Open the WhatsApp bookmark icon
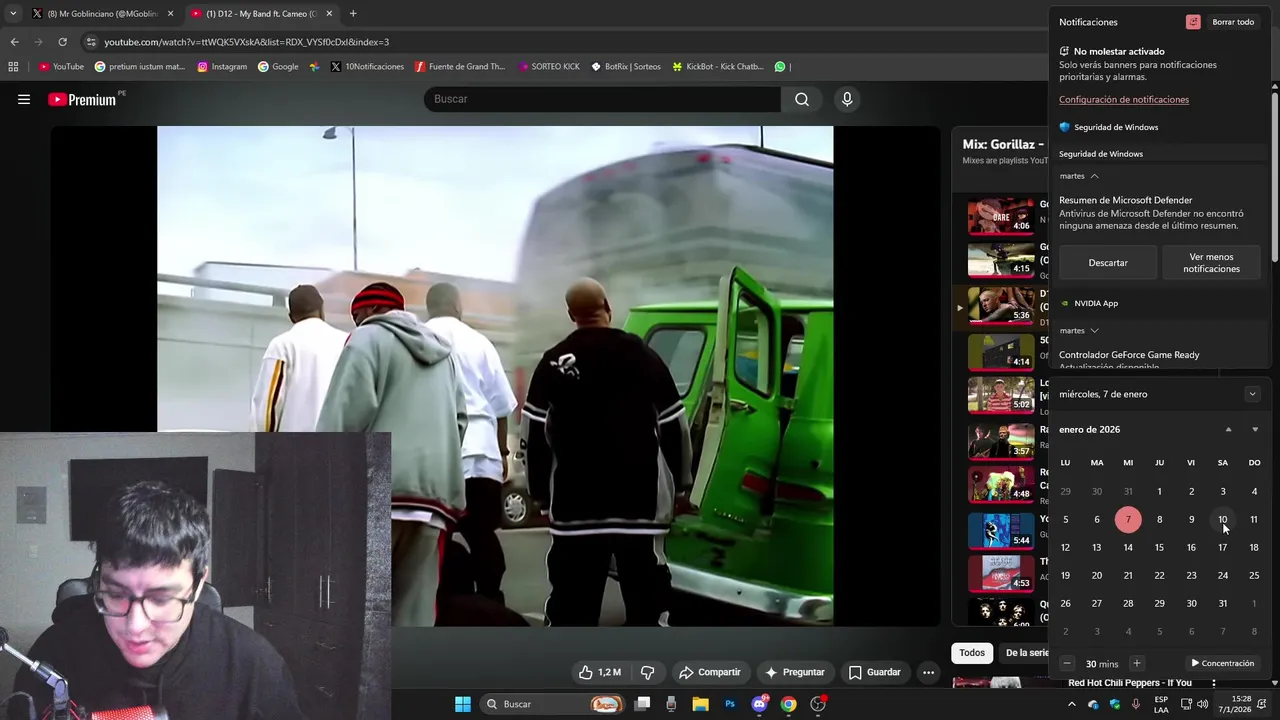 tap(780, 67)
